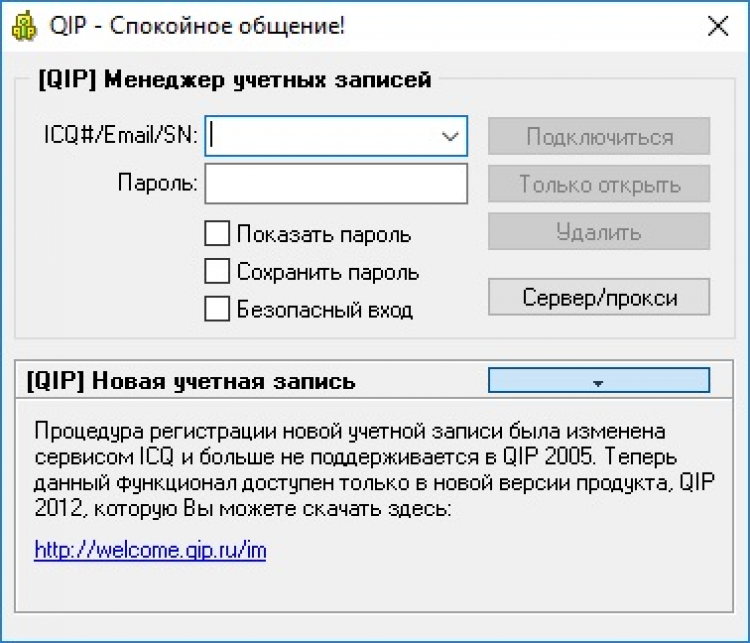Click into the Пароль password field
The height and width of the screenshot is (643, 750).
point(336,184)
